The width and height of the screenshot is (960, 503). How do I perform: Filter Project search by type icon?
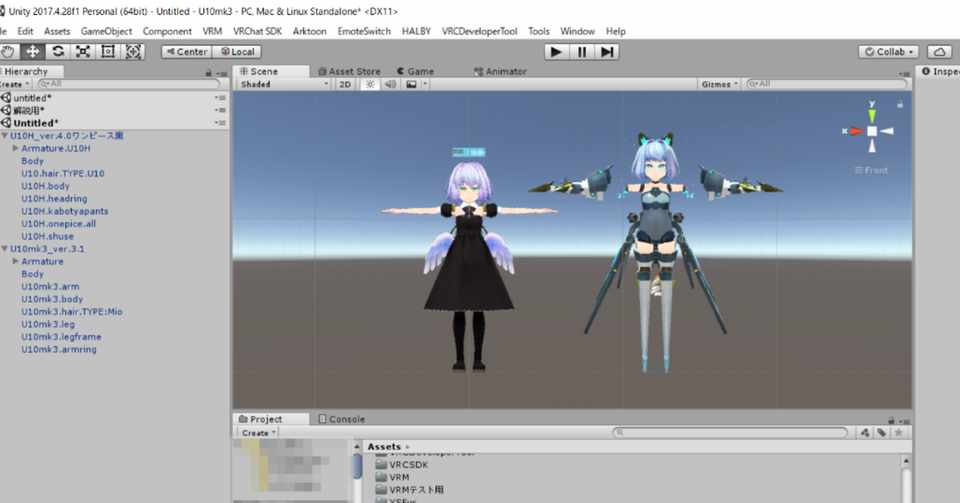click(864, 433)
